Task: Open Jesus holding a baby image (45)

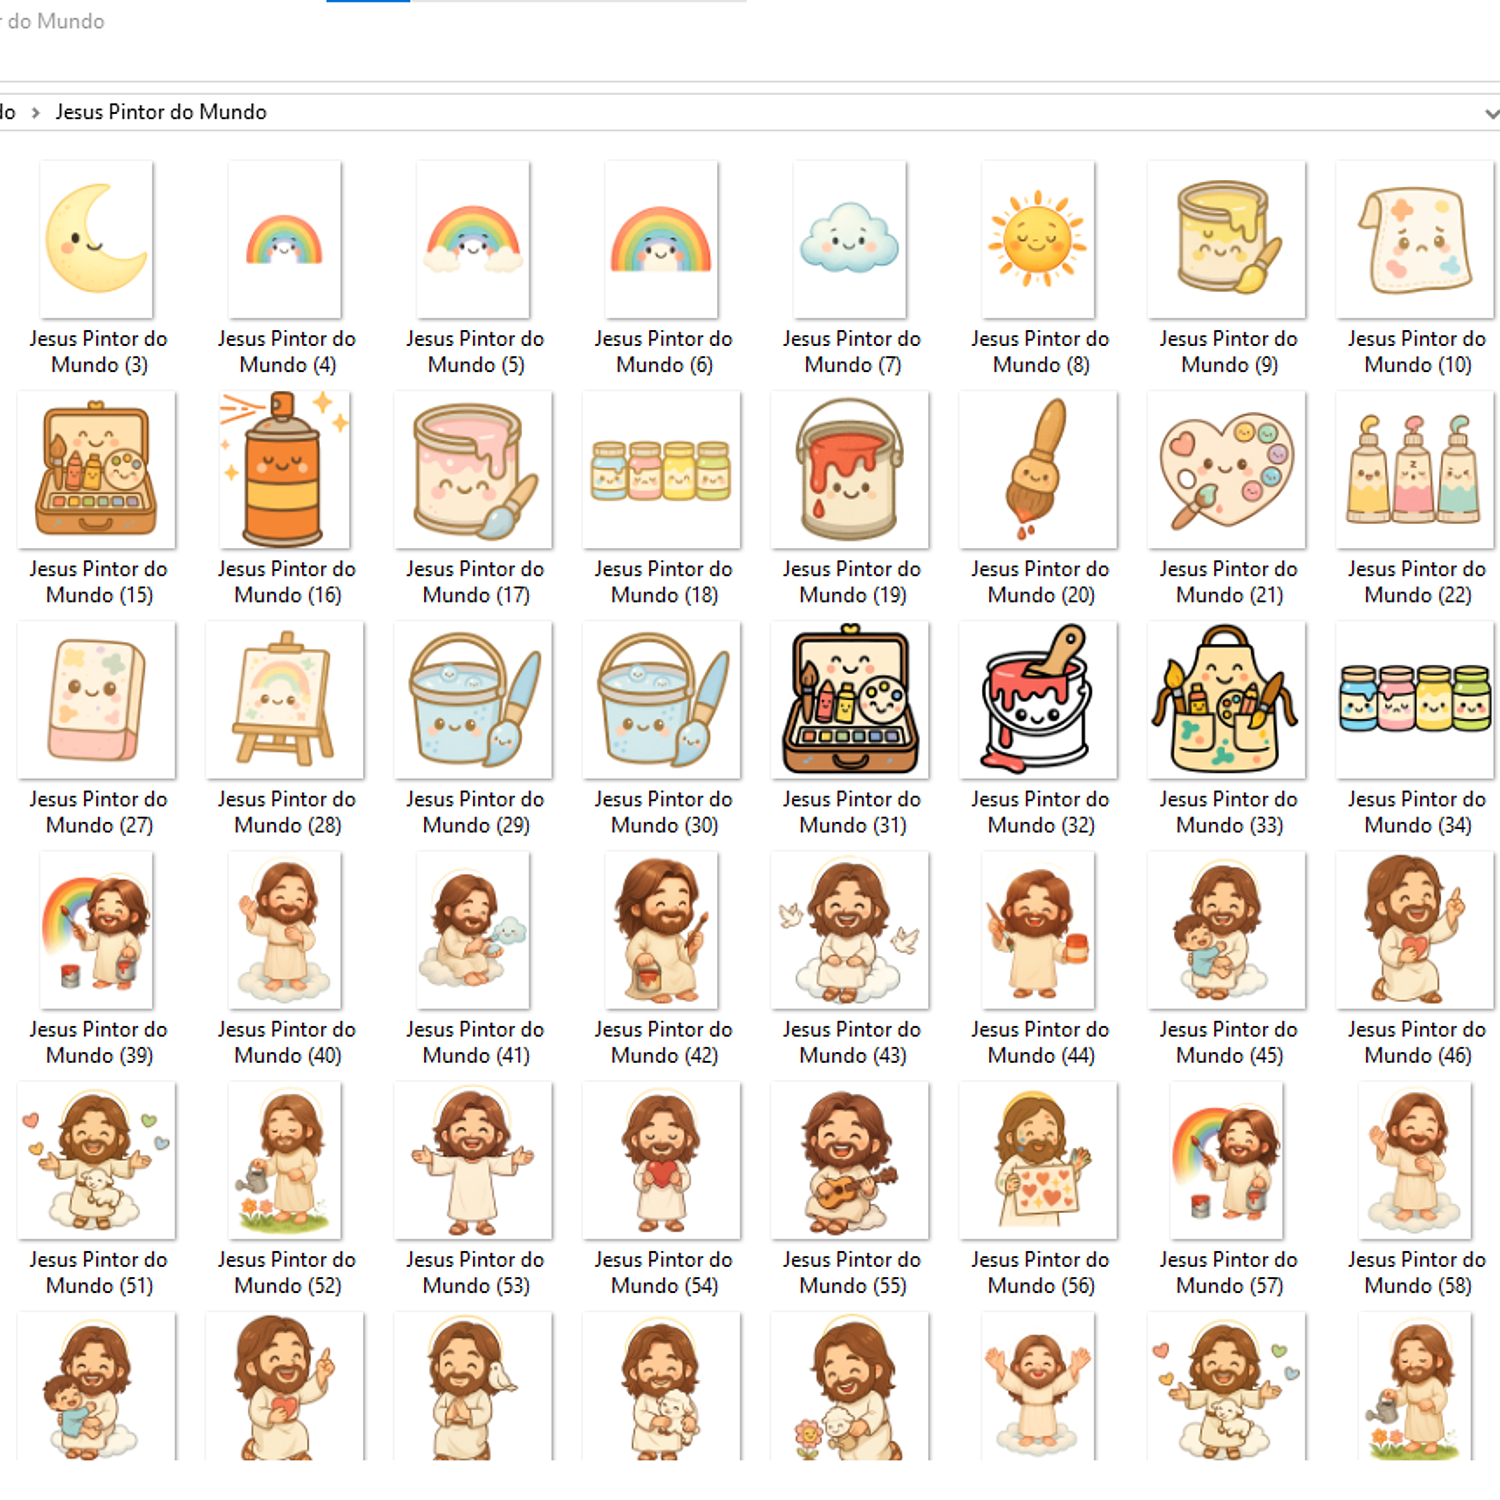Action: point(1226,930)
